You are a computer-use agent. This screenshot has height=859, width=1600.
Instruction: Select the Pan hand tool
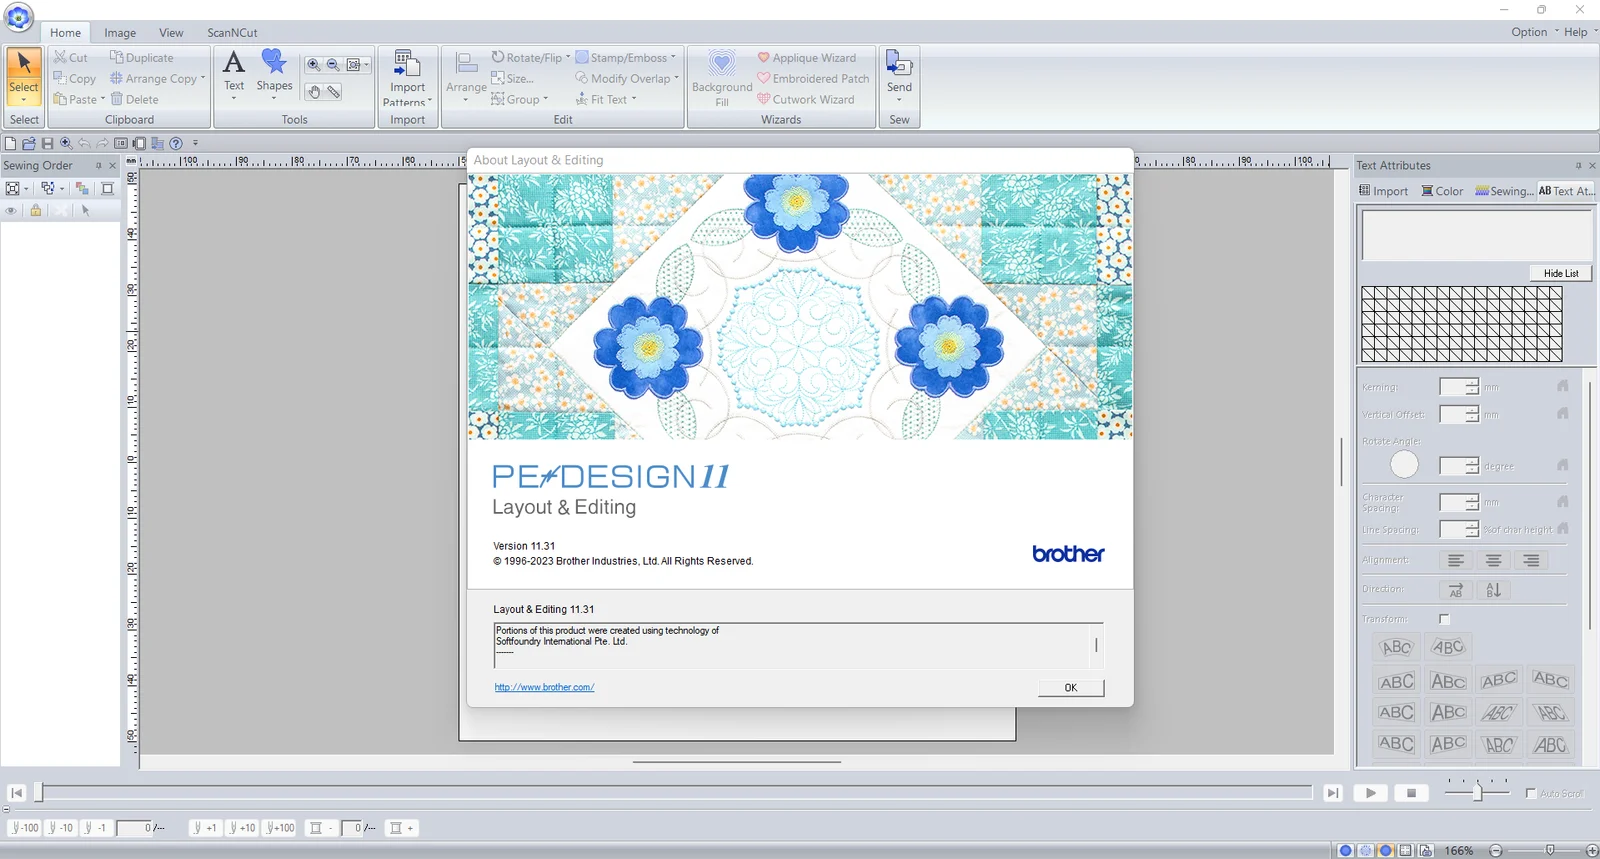[x=314, y=92]
